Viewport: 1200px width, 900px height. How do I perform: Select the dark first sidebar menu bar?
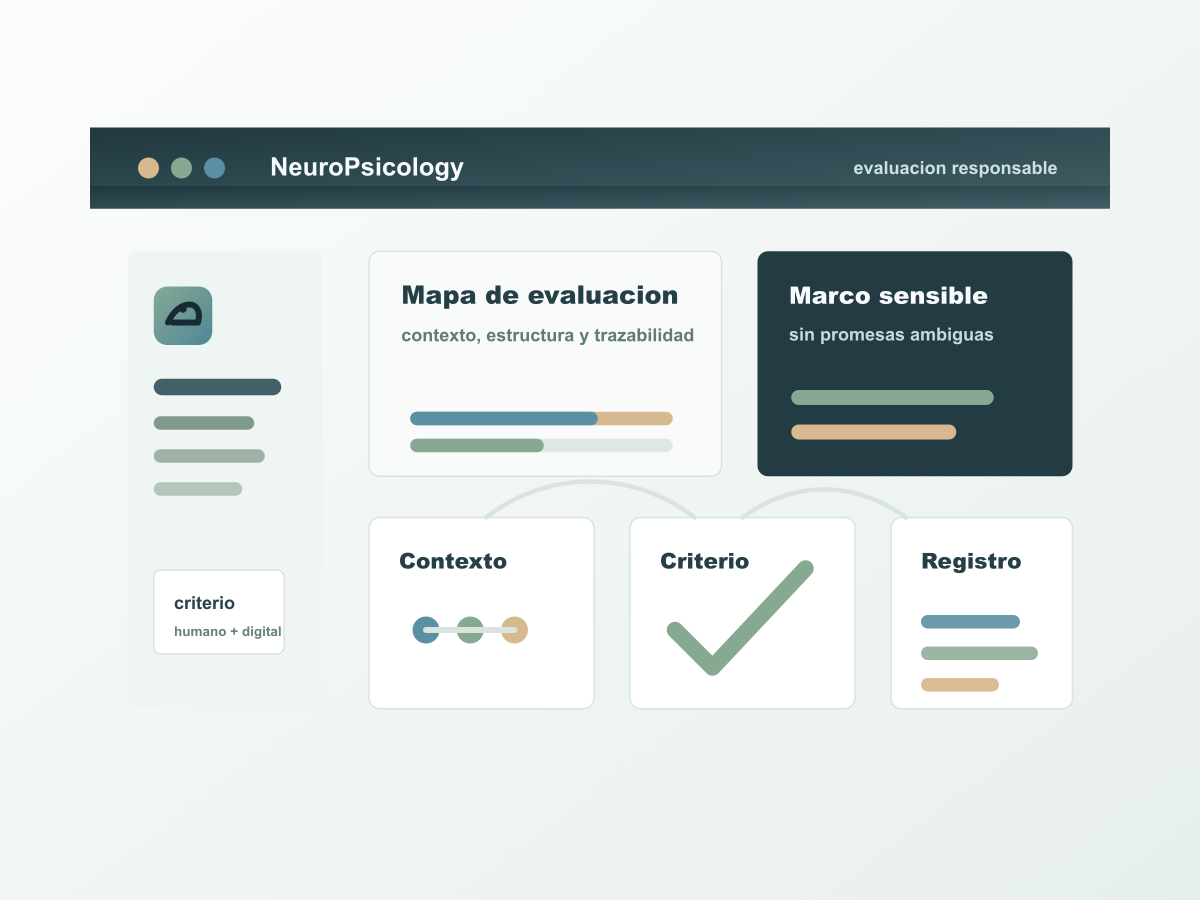[217, 387]
